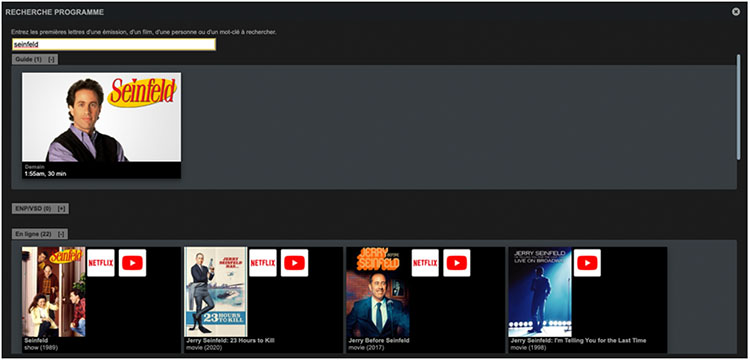Click the "RECHERCHE PROGRAMME" dialog title

click(x=55, y=12)
